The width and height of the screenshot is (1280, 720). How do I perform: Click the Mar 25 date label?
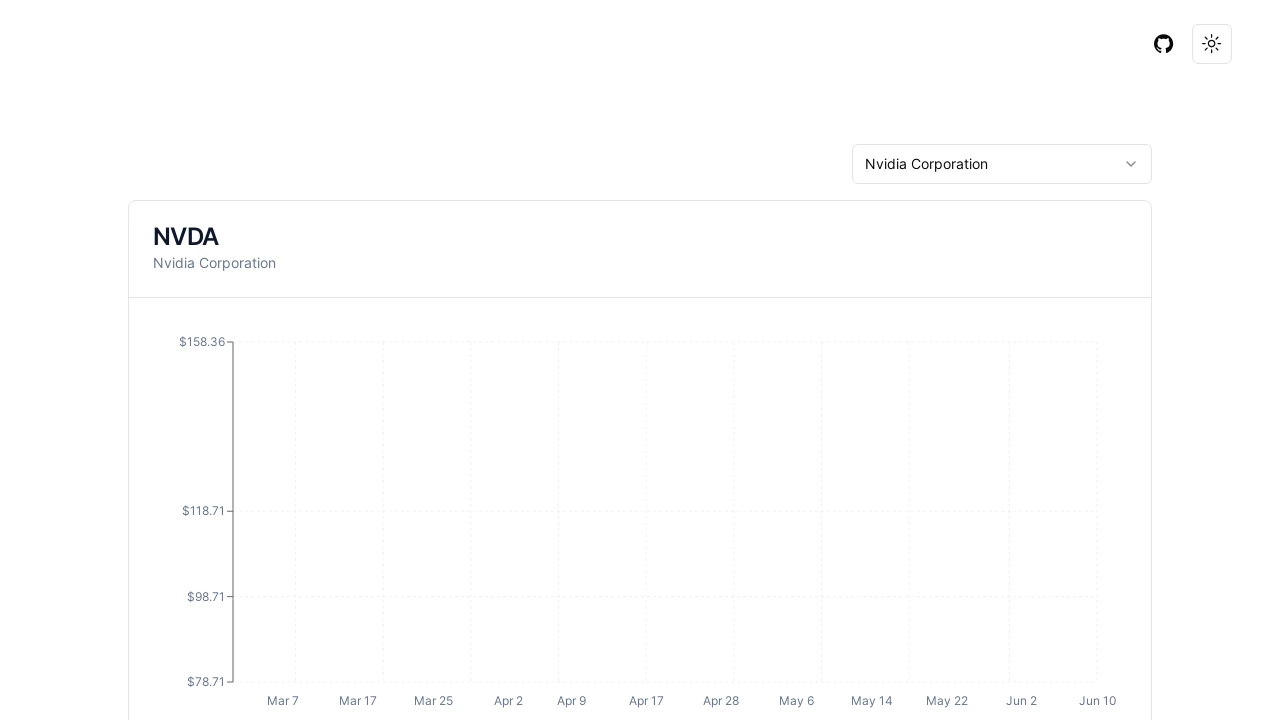pyautogui.click(x=433, y=701)
